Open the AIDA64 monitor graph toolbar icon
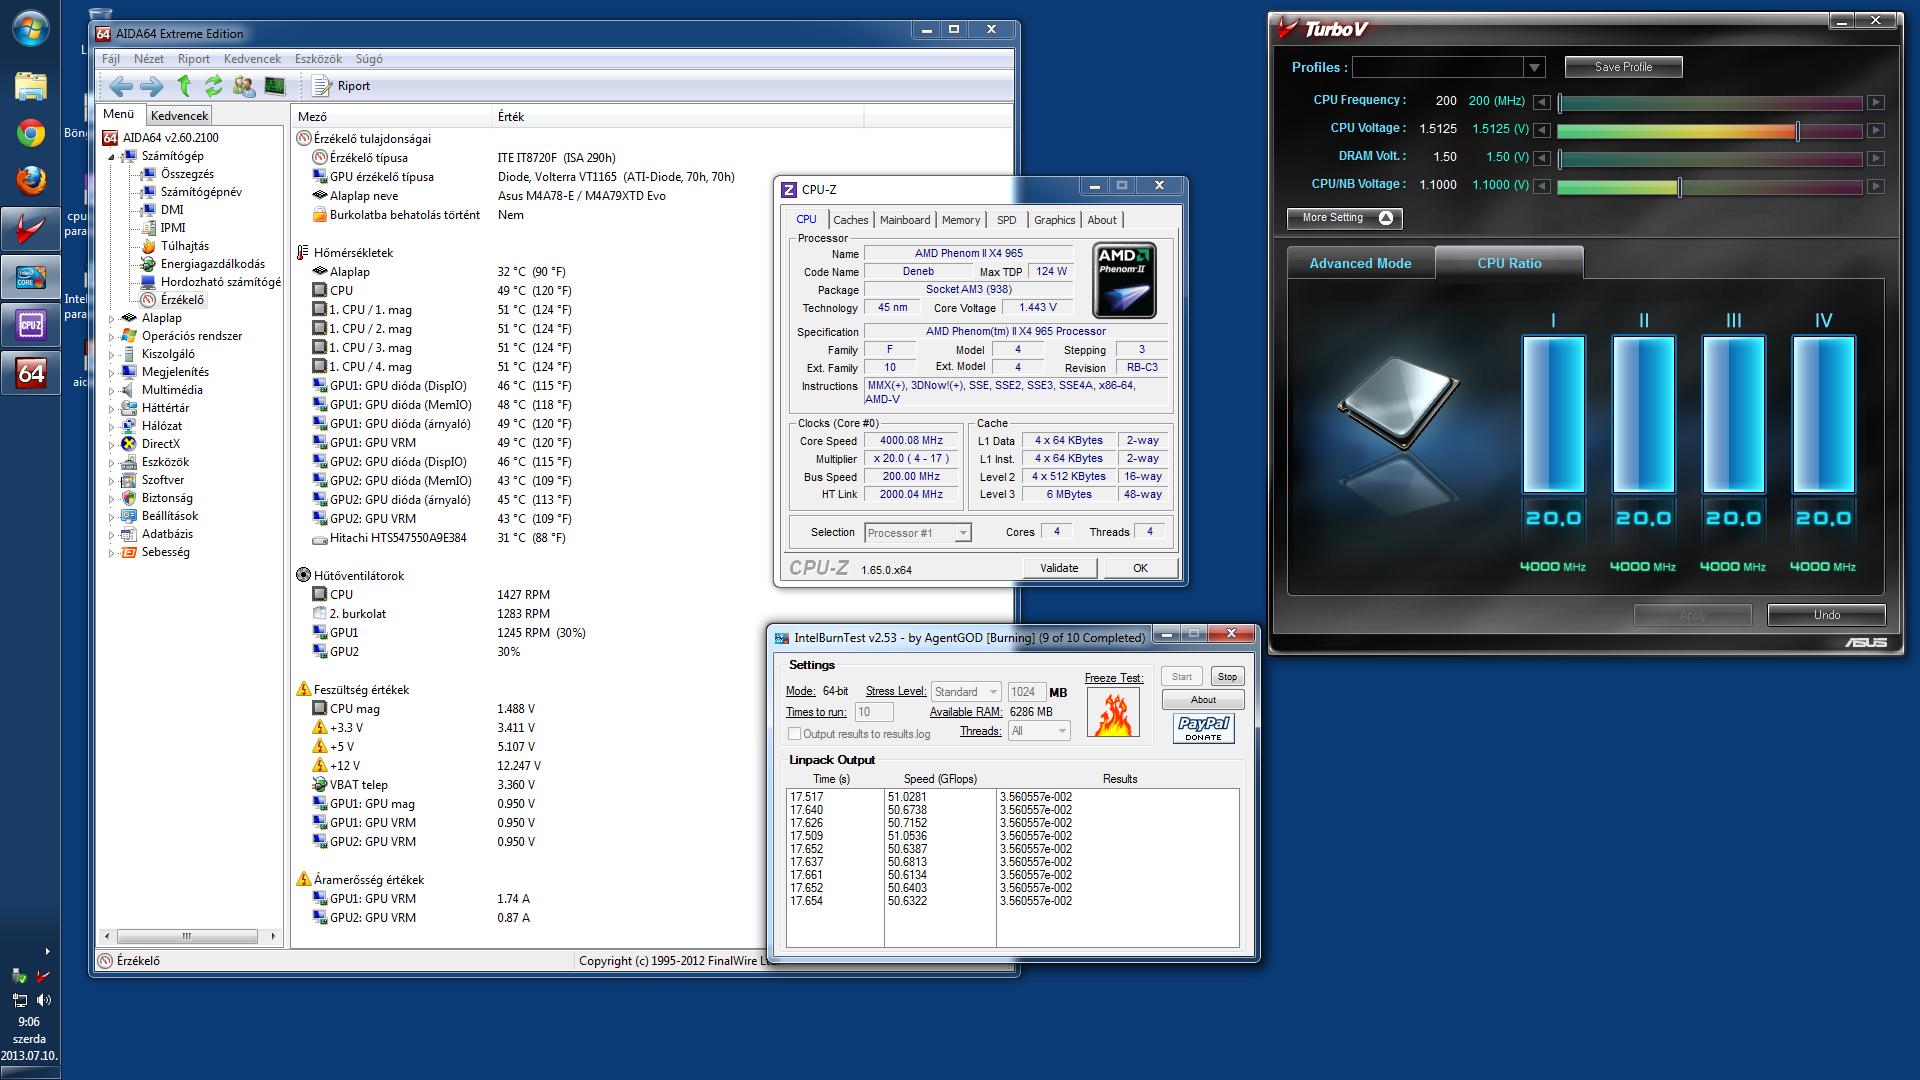Viewport: 1920px width, 1080px height. [274, 86]
